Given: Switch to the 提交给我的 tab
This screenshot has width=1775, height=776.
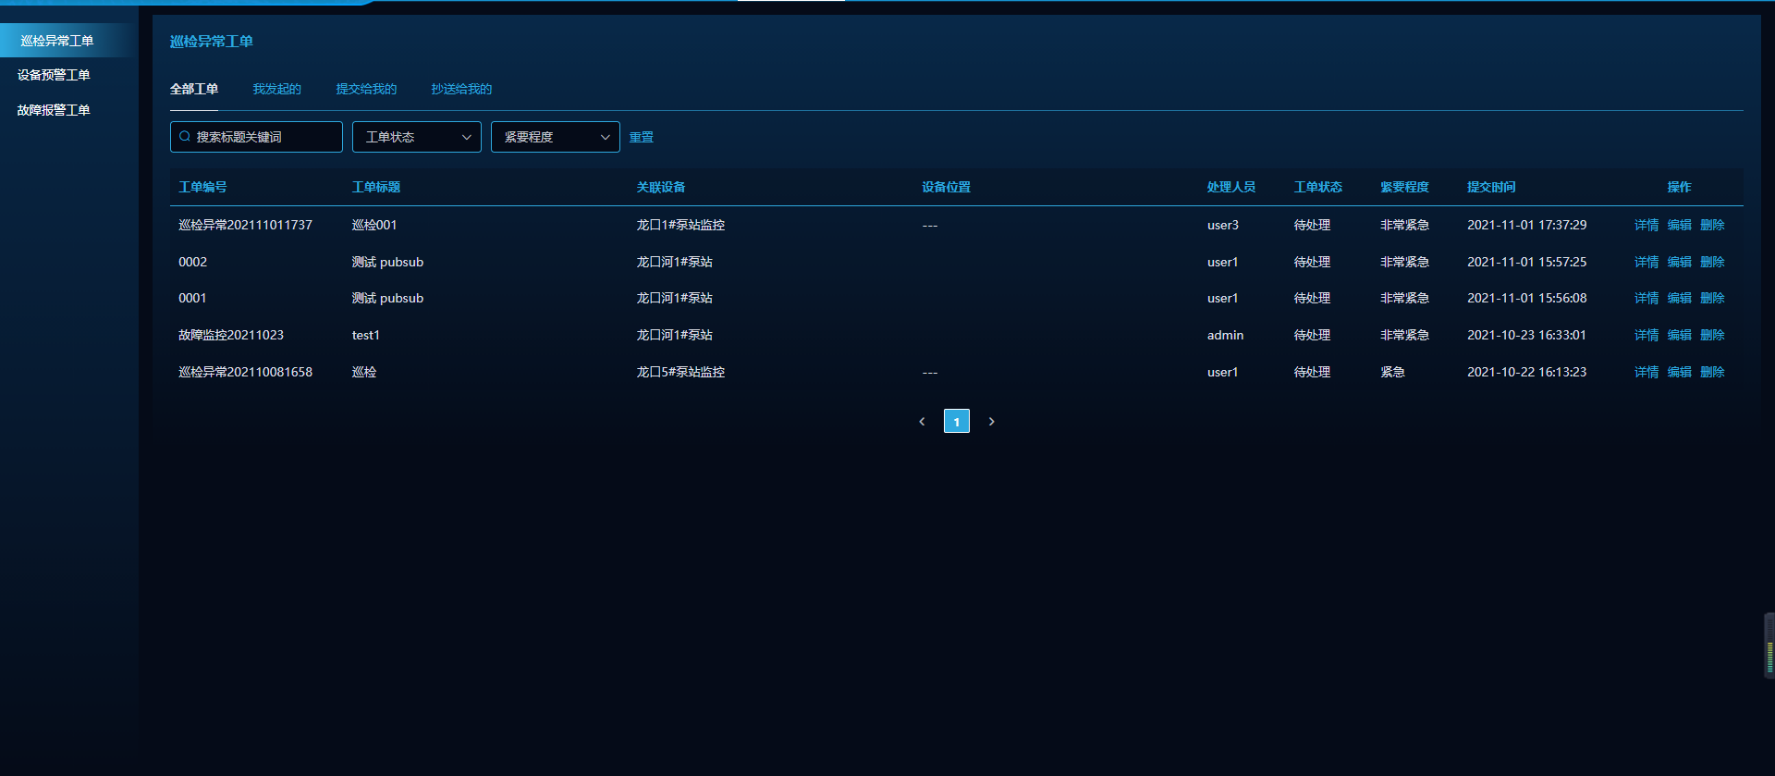Looking at the screenshot, I should (x=366, y=89).
